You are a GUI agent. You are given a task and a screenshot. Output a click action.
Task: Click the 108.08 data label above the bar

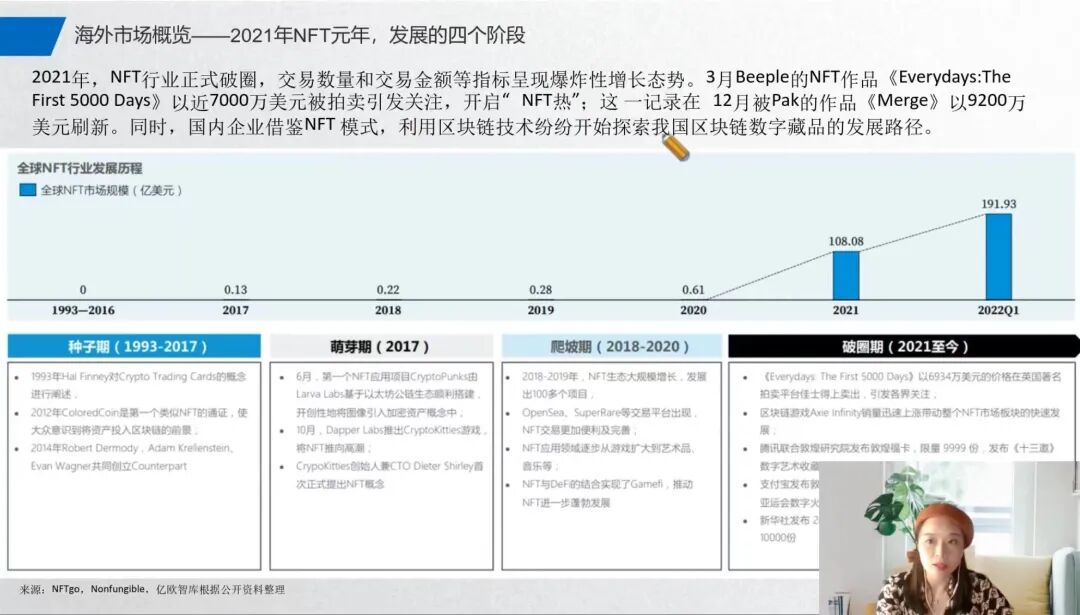pos(847,240)
